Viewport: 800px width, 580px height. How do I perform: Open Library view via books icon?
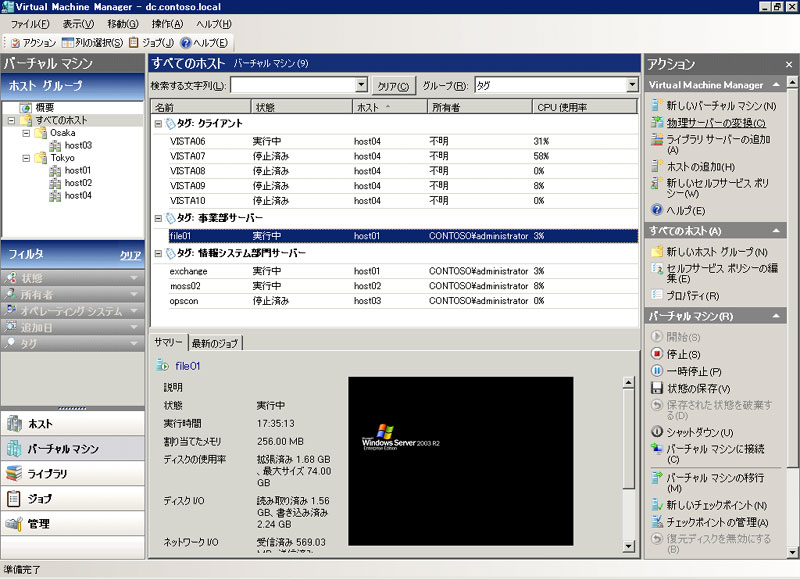pos(14,473)
